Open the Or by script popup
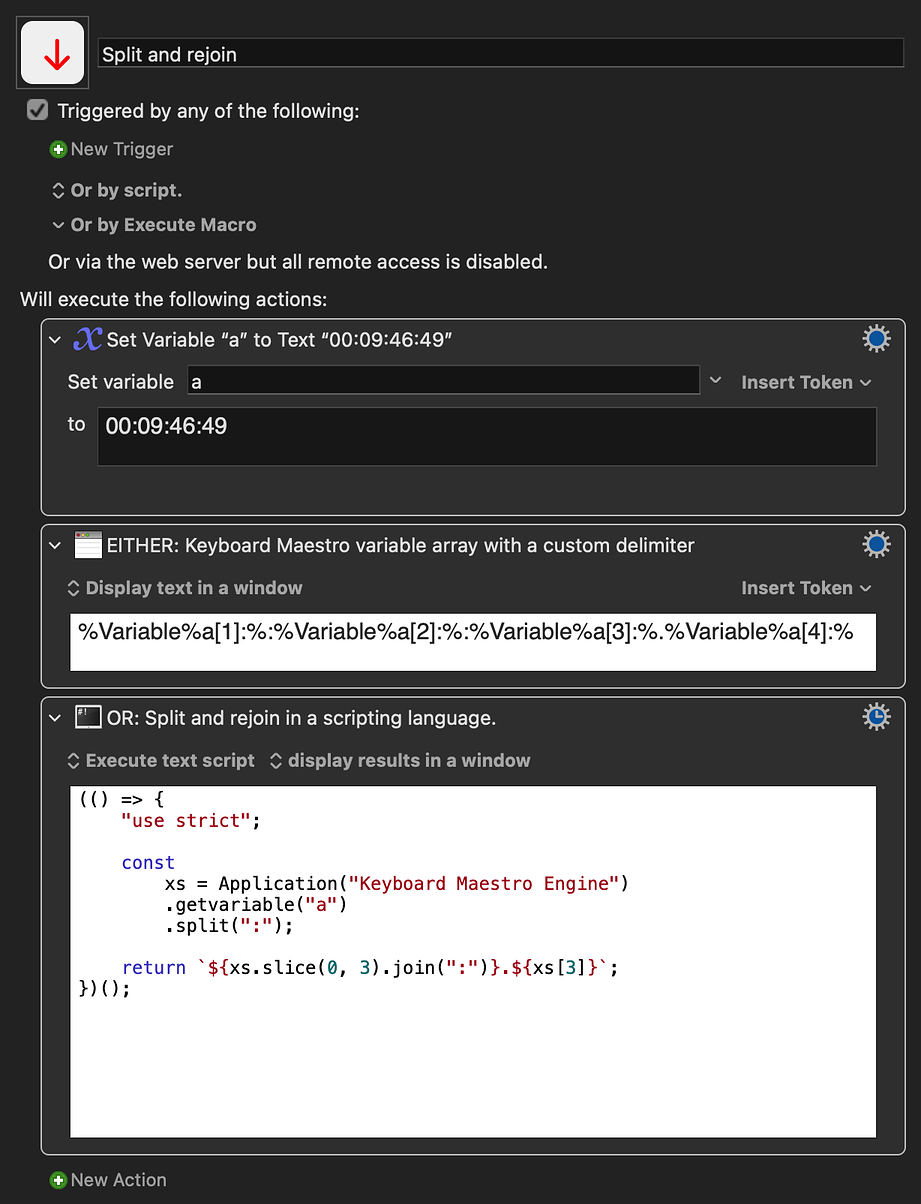The height and width of the screenshot is (1204, 921). click(116, 190)
